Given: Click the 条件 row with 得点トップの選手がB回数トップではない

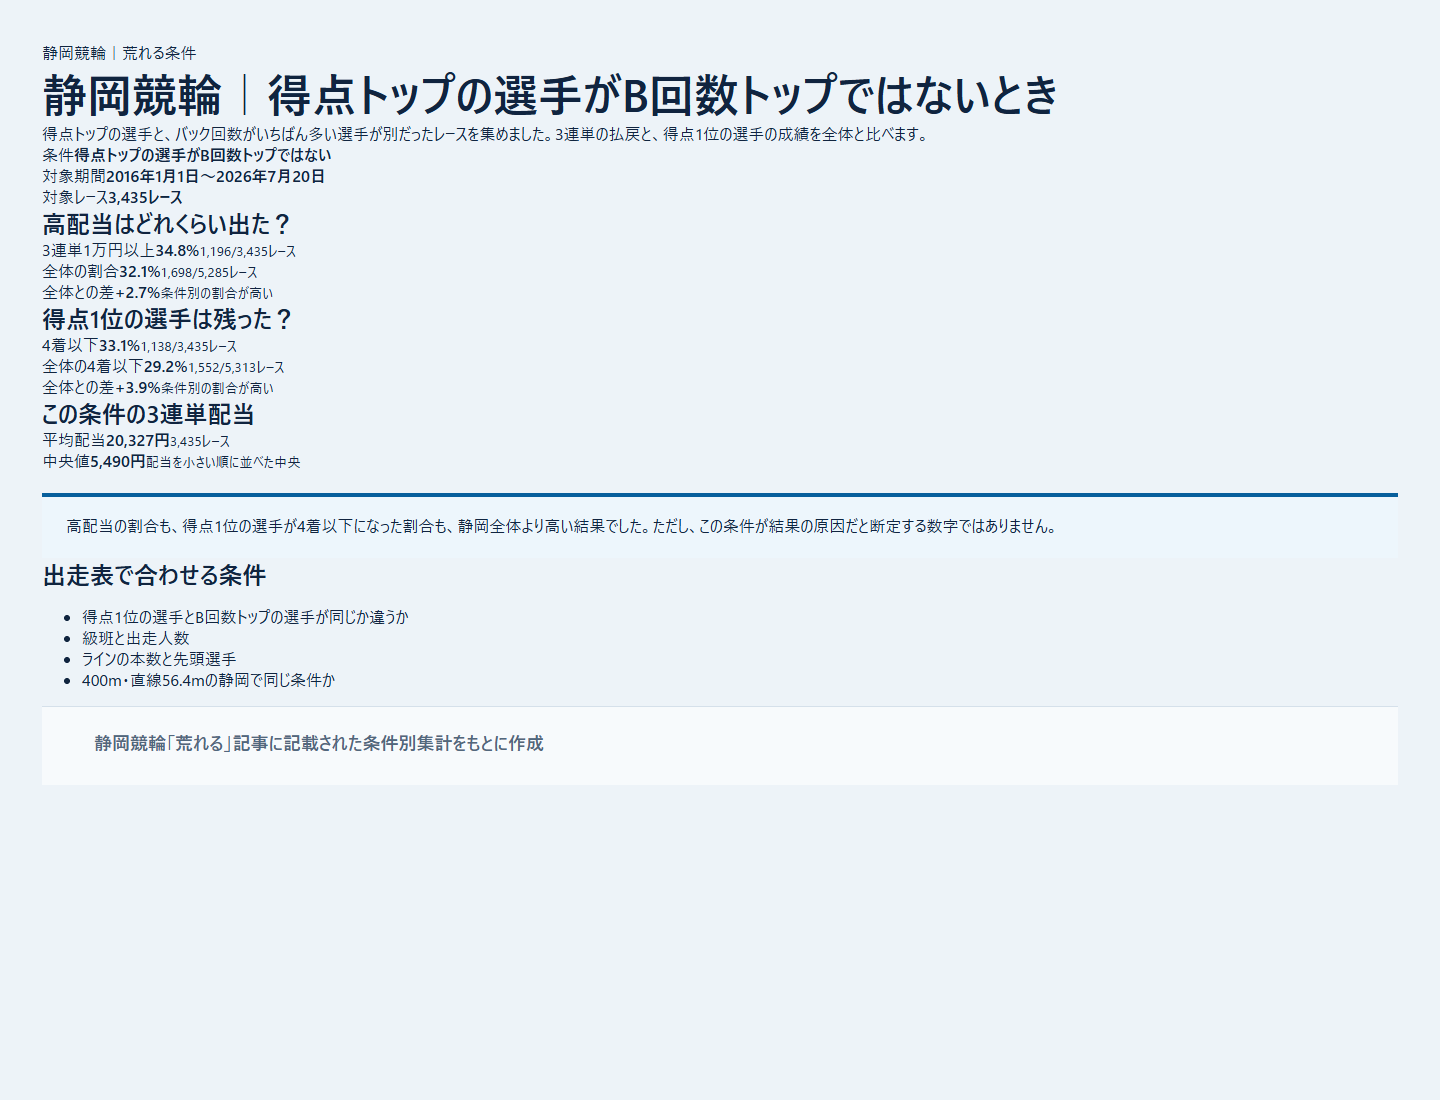Looking at the screenshot, I should coord(187,155).
